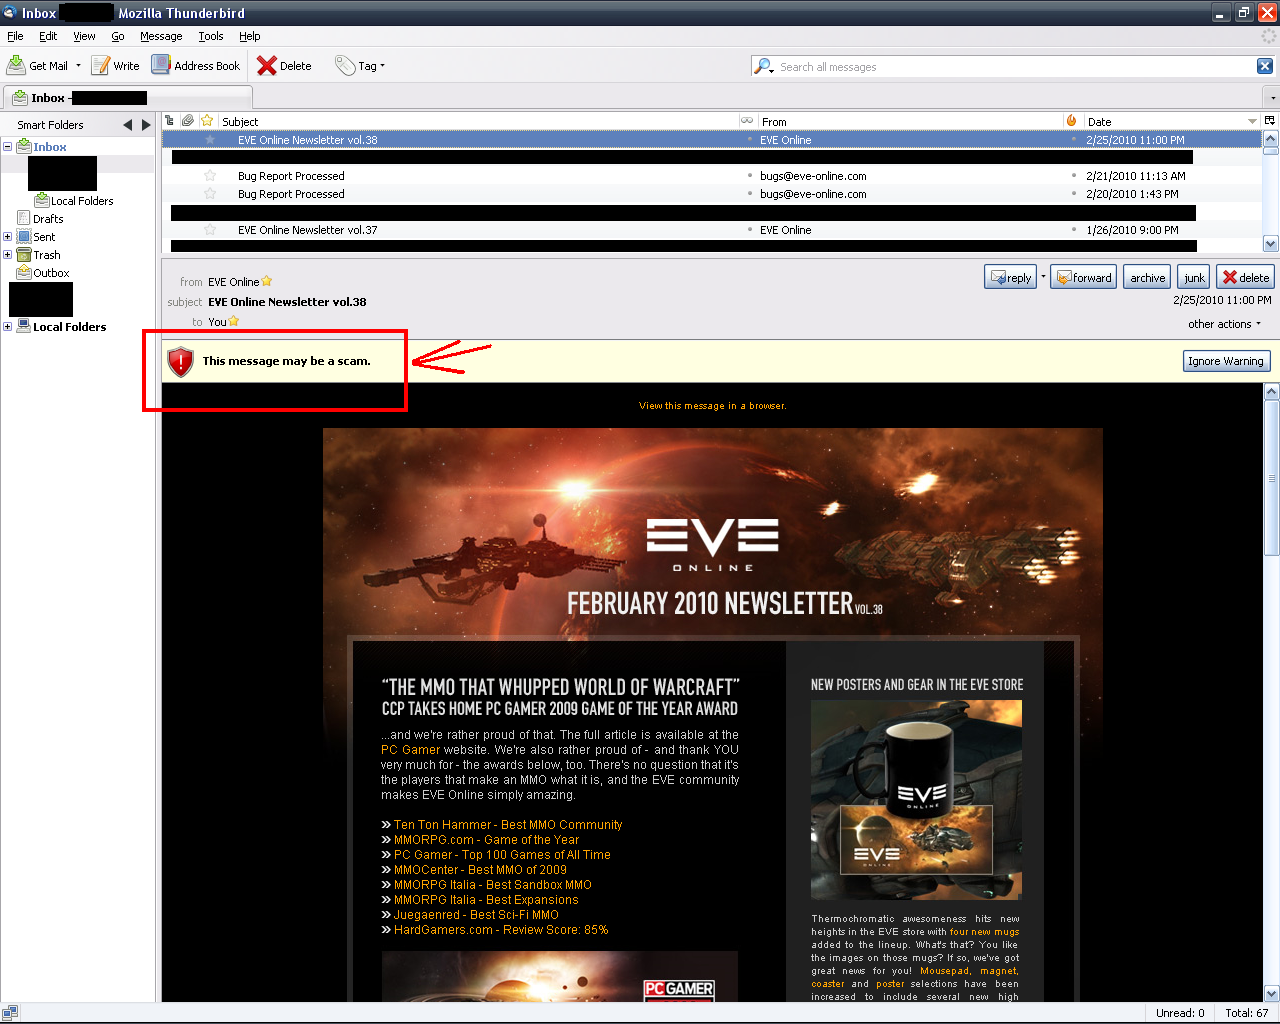This screenshot has width=1280, height=1024.
Task: Clear the search box with the X
Action: click(1265, 66)
